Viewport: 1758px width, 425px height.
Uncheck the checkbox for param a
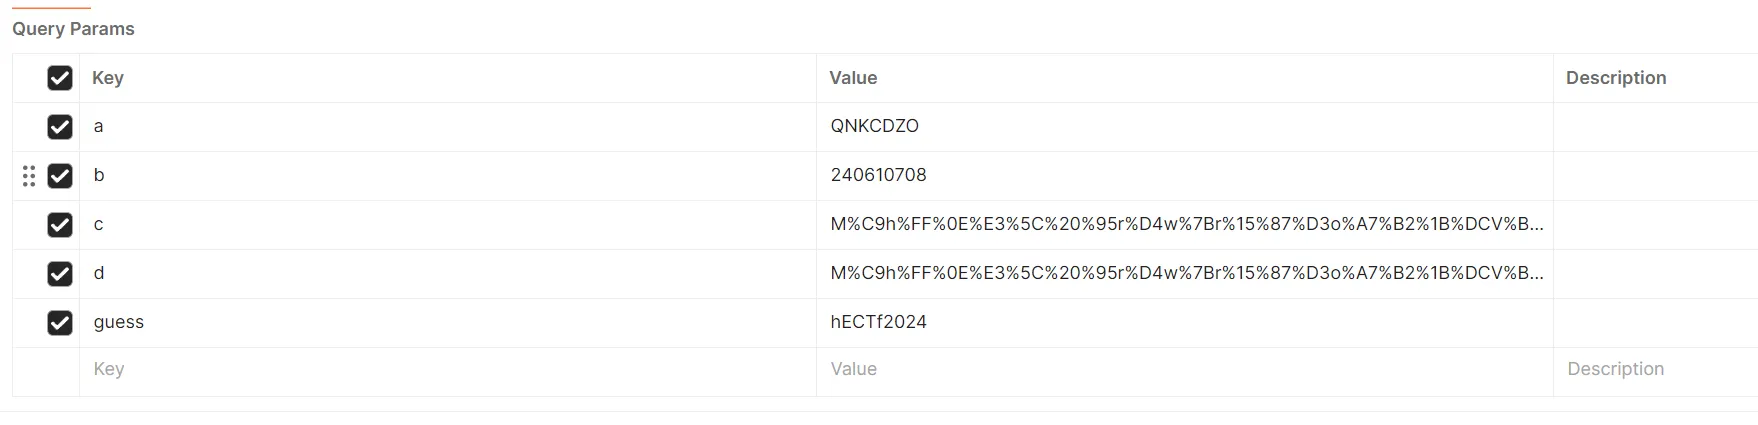pyautogui.click(x=60, y=127)
